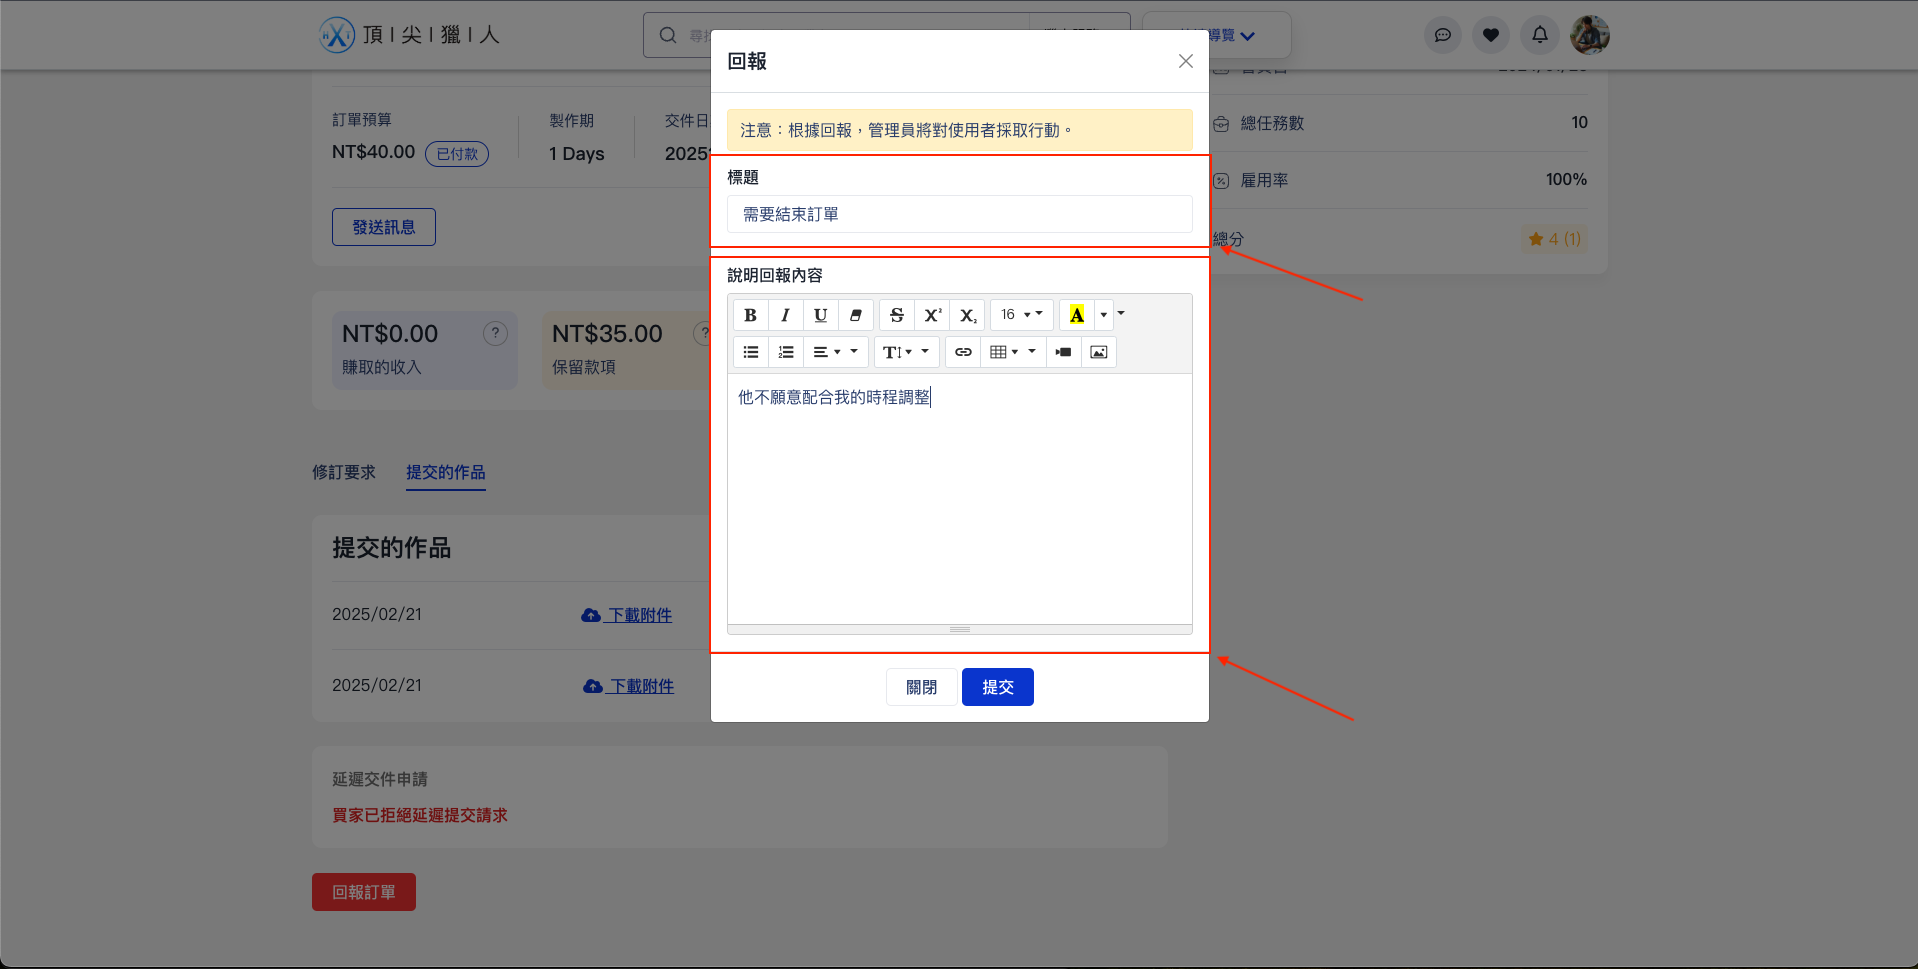The width and height of the screenshot is (1918, 969).
Task: Download the 2025/02/21 attachment
Action: 626,615
